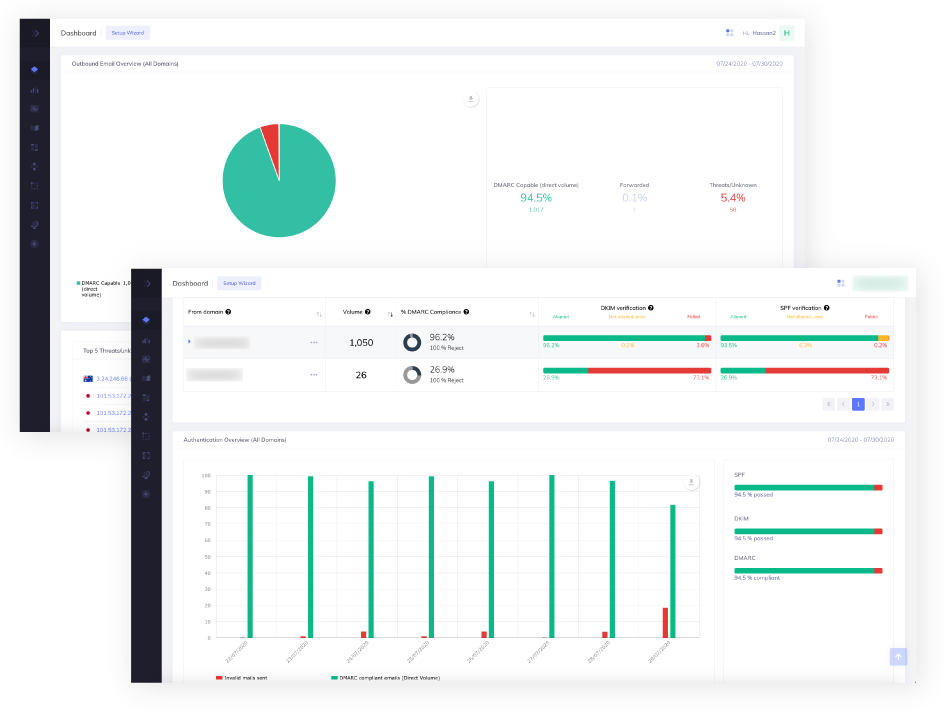Open list layout icon in front window sidebar
Screen dimensions: 951x720
tap(146, 398)
